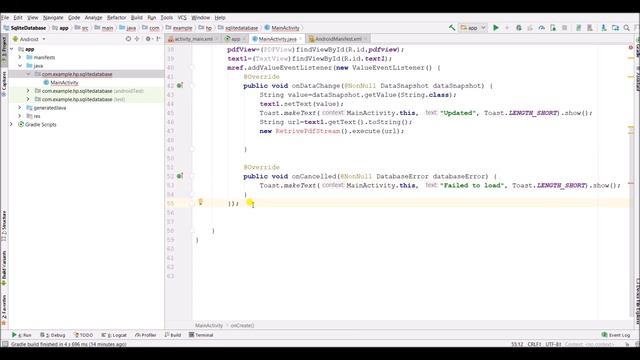Run the app with the green play button
Image resolution: width=640 pixels, height=360 pixels.
coord(496,28)
